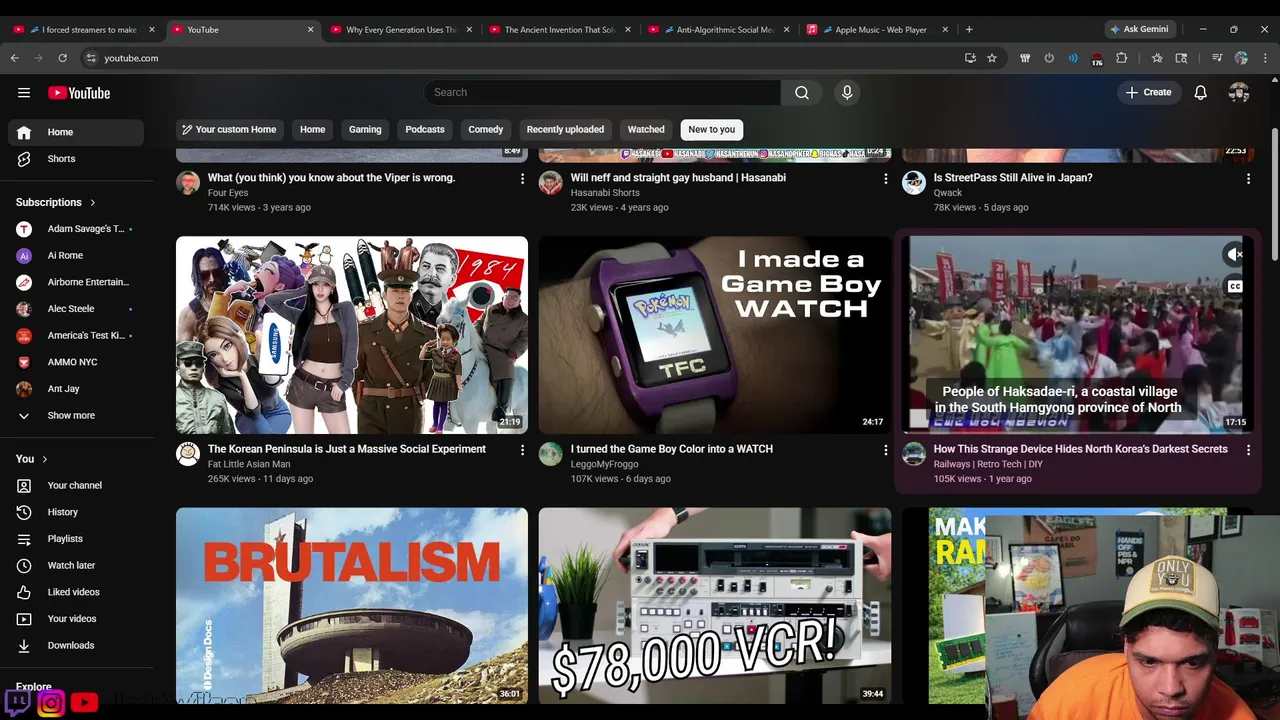Click the Create button
The height and width of the screenshot is (720, 1280).
click(1148, 92)
